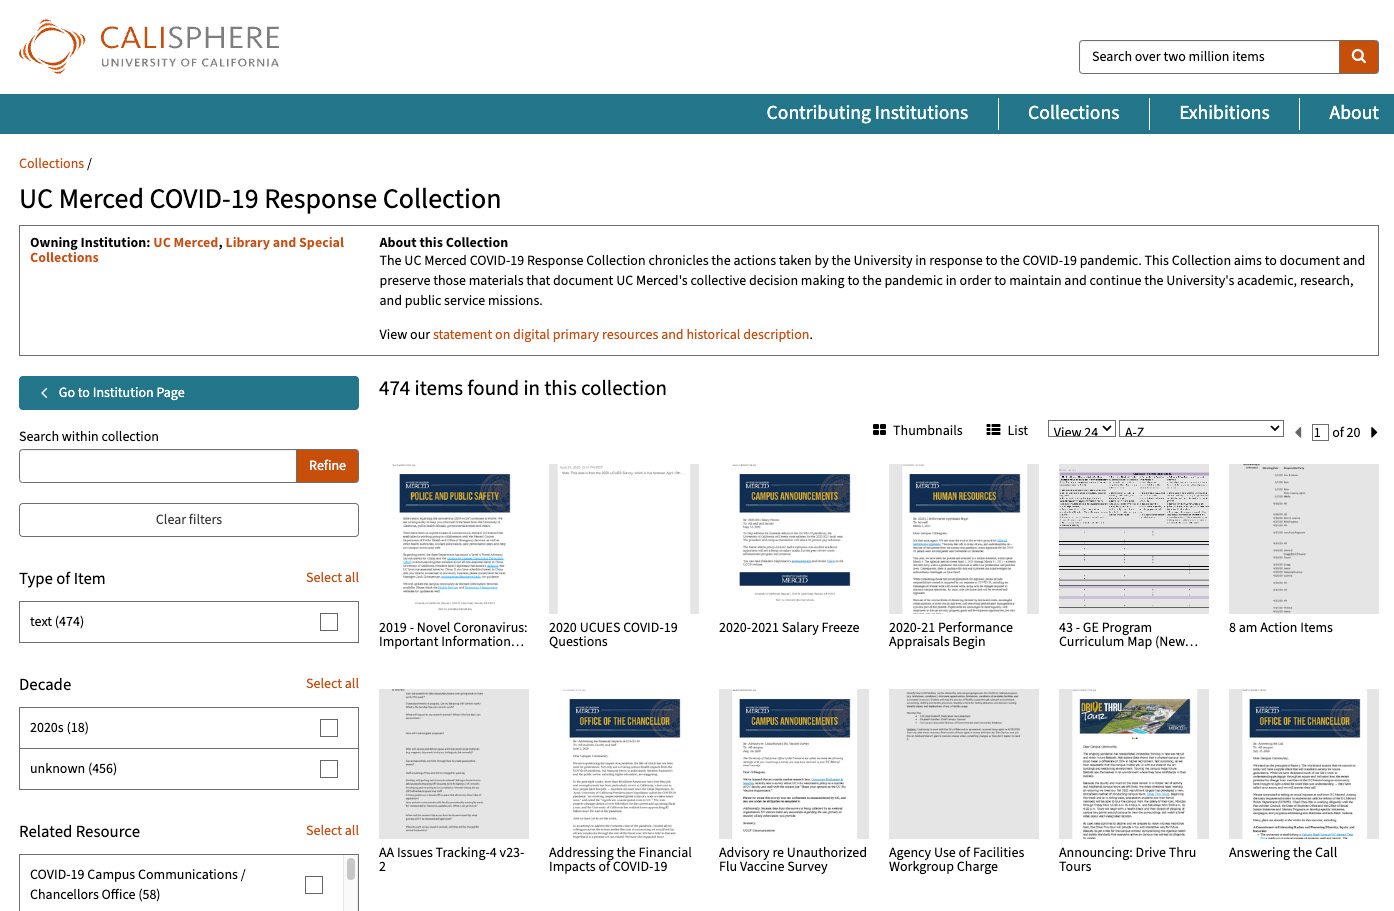Select all for Decade

click(x=332, y=683)
